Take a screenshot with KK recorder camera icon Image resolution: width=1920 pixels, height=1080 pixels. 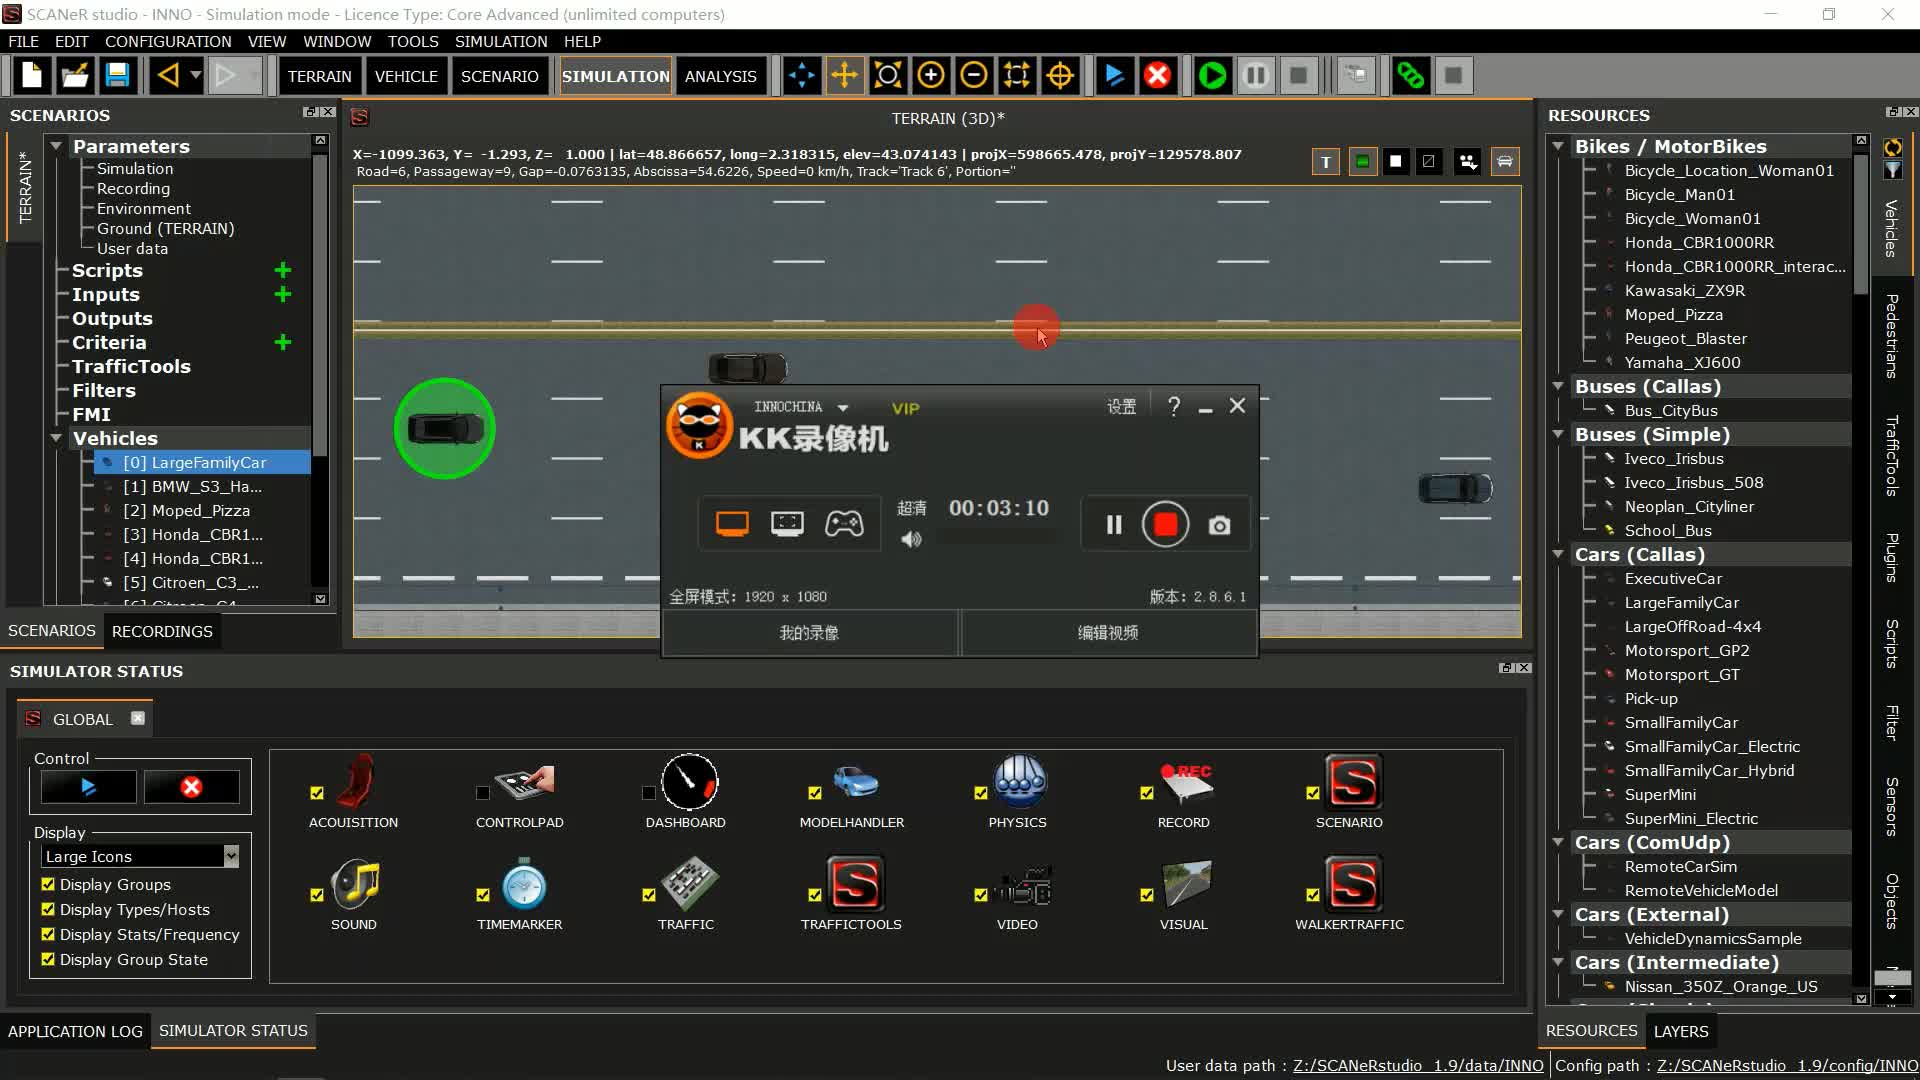pyautogui.click(x=1219, y=525)
